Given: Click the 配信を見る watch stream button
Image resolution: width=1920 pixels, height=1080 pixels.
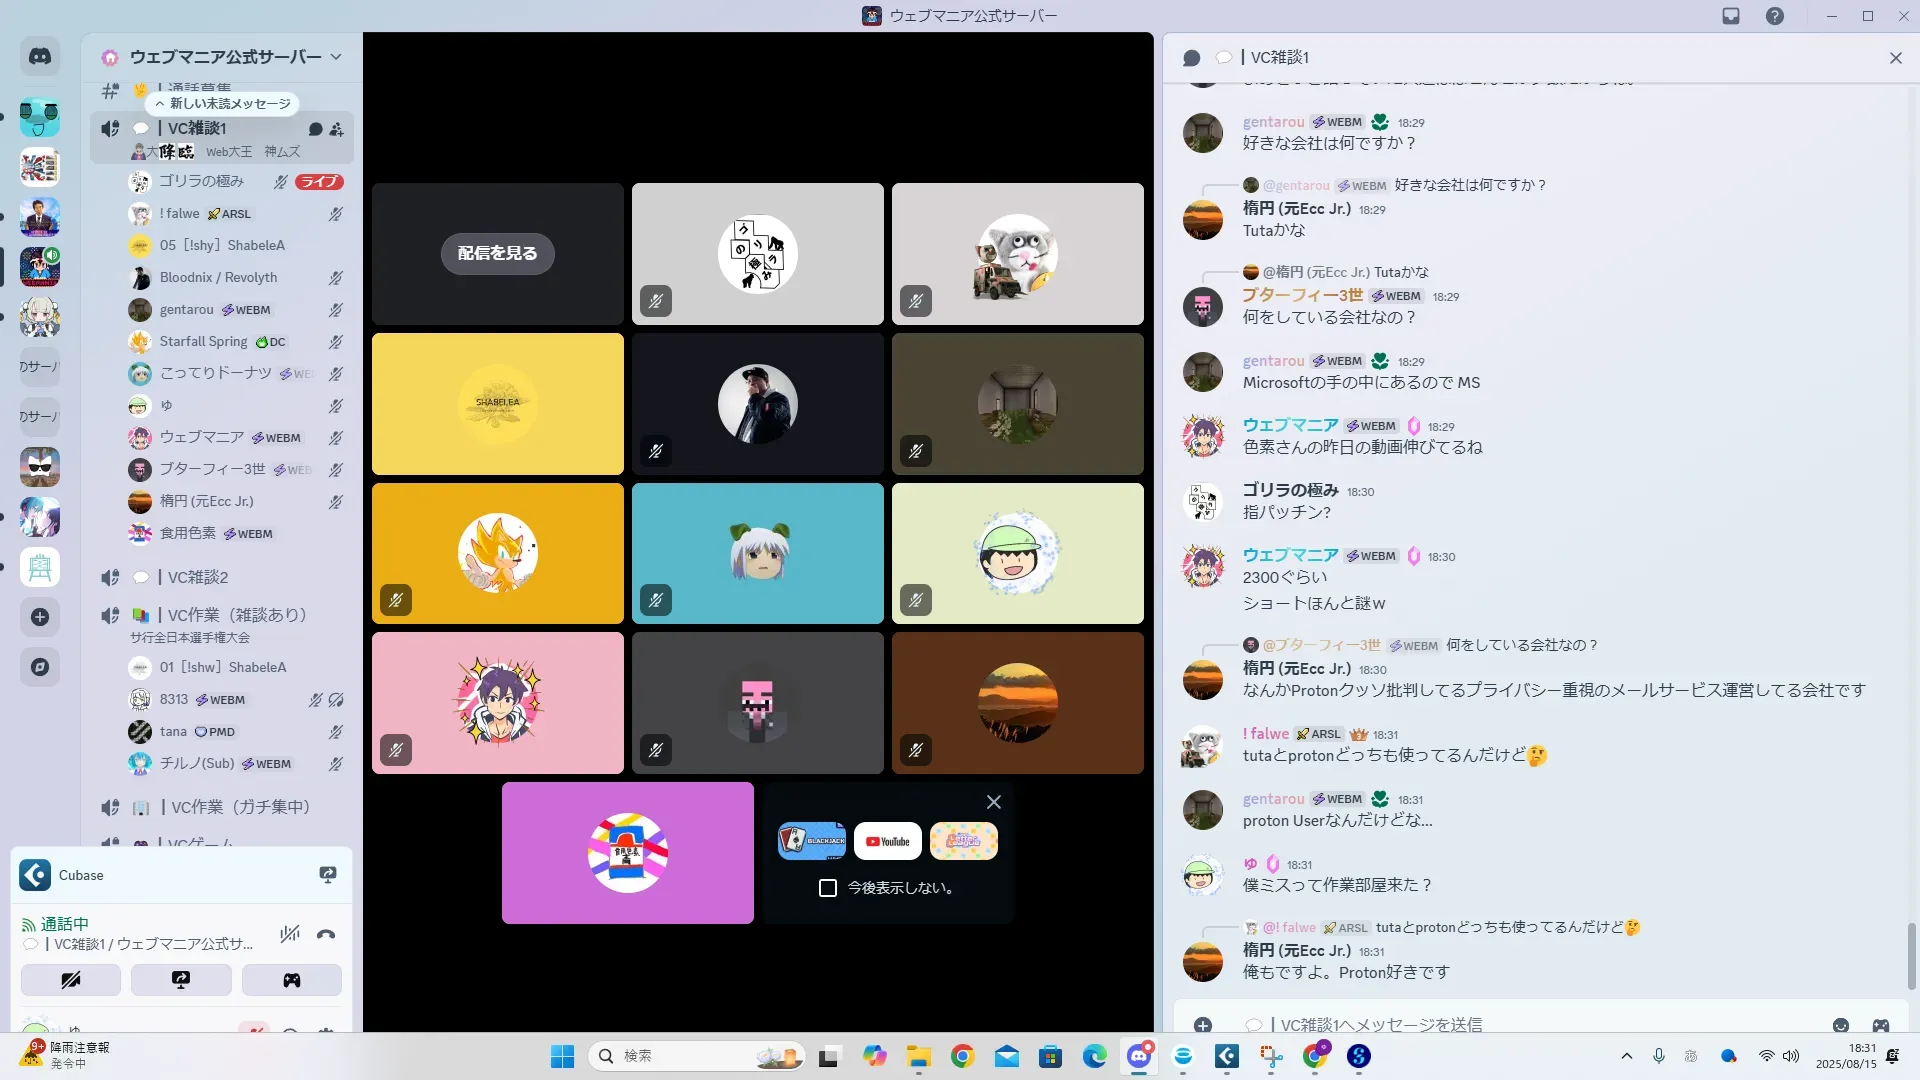Looking at the screenshot, I should click(x=497, y=253).
